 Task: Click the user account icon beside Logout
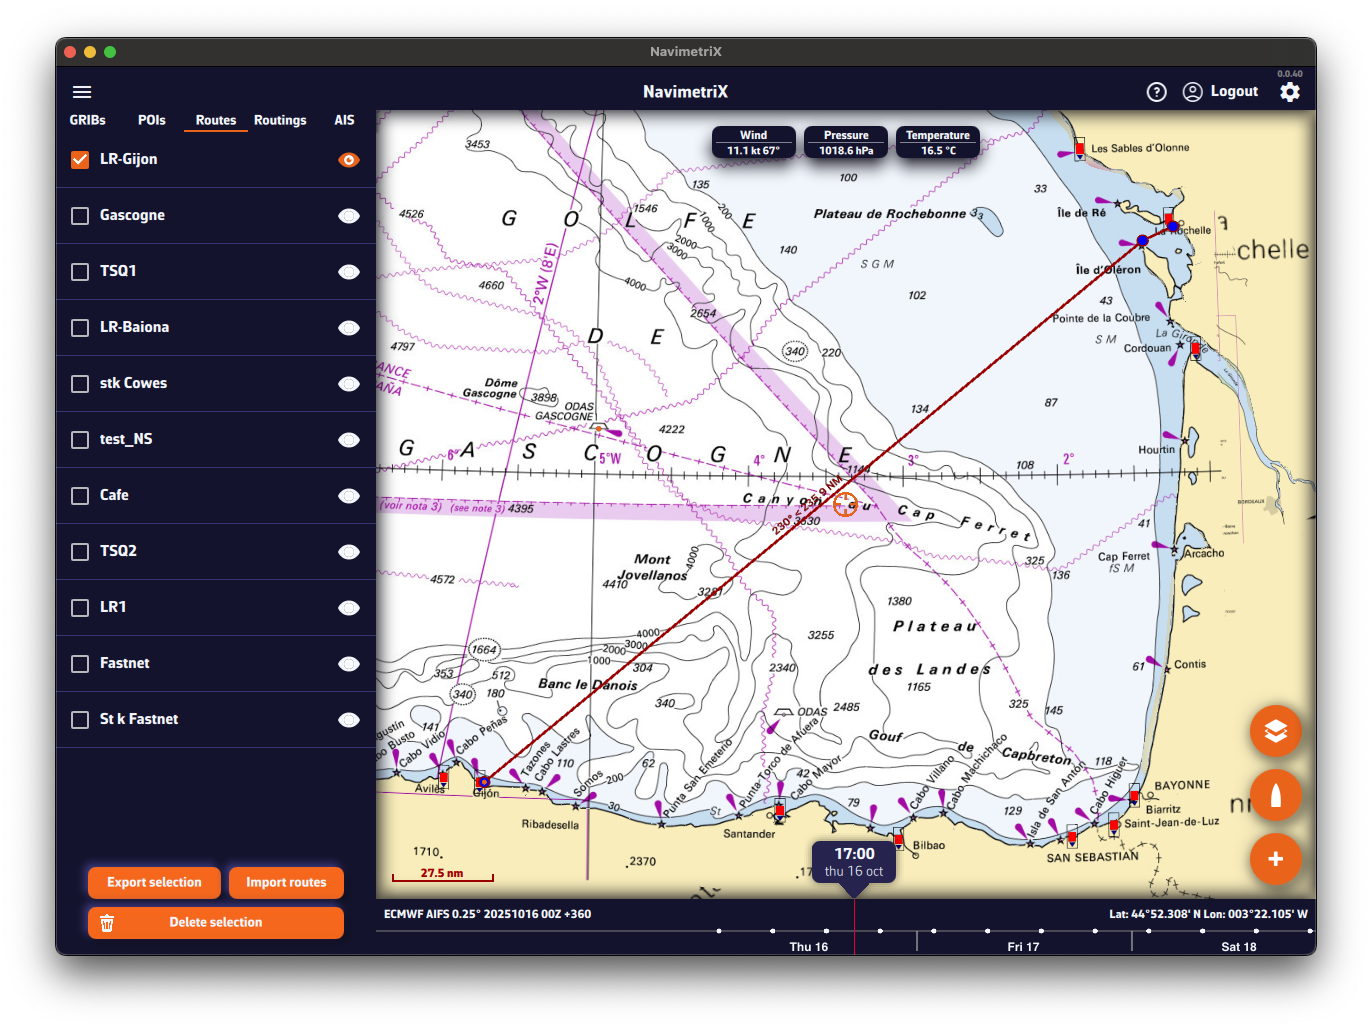click(x=1192, y=92)
